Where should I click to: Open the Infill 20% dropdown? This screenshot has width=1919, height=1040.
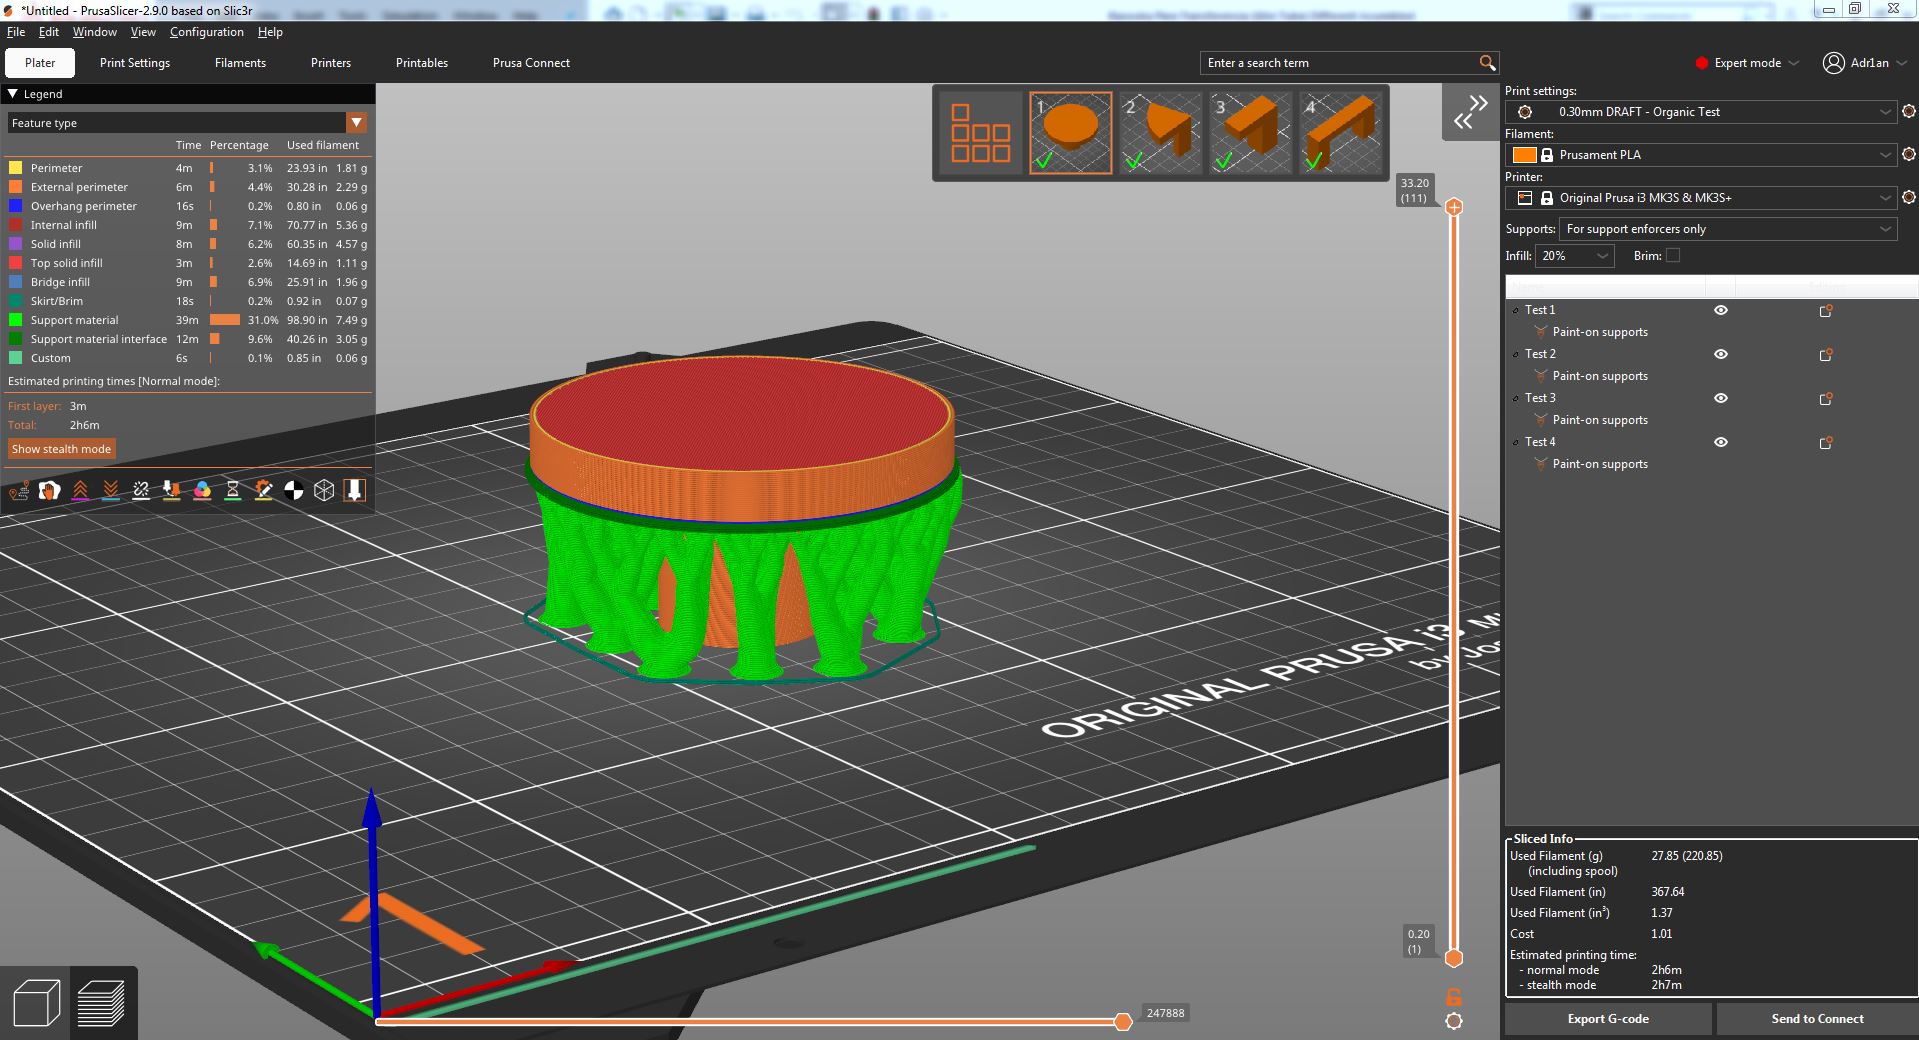point(1575,256)
